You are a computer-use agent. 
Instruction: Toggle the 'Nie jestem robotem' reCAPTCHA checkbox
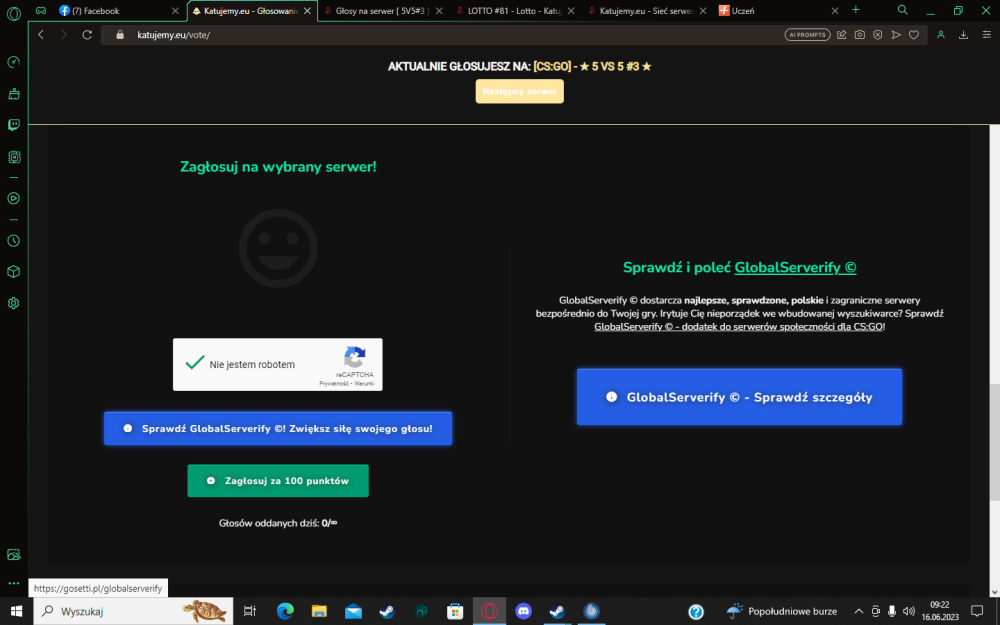click(195, 364)
